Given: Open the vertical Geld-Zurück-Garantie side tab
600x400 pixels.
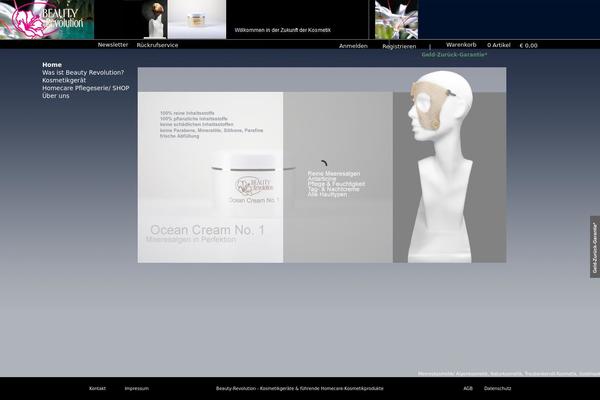Looking at the screenshot, I should [595, 247].
